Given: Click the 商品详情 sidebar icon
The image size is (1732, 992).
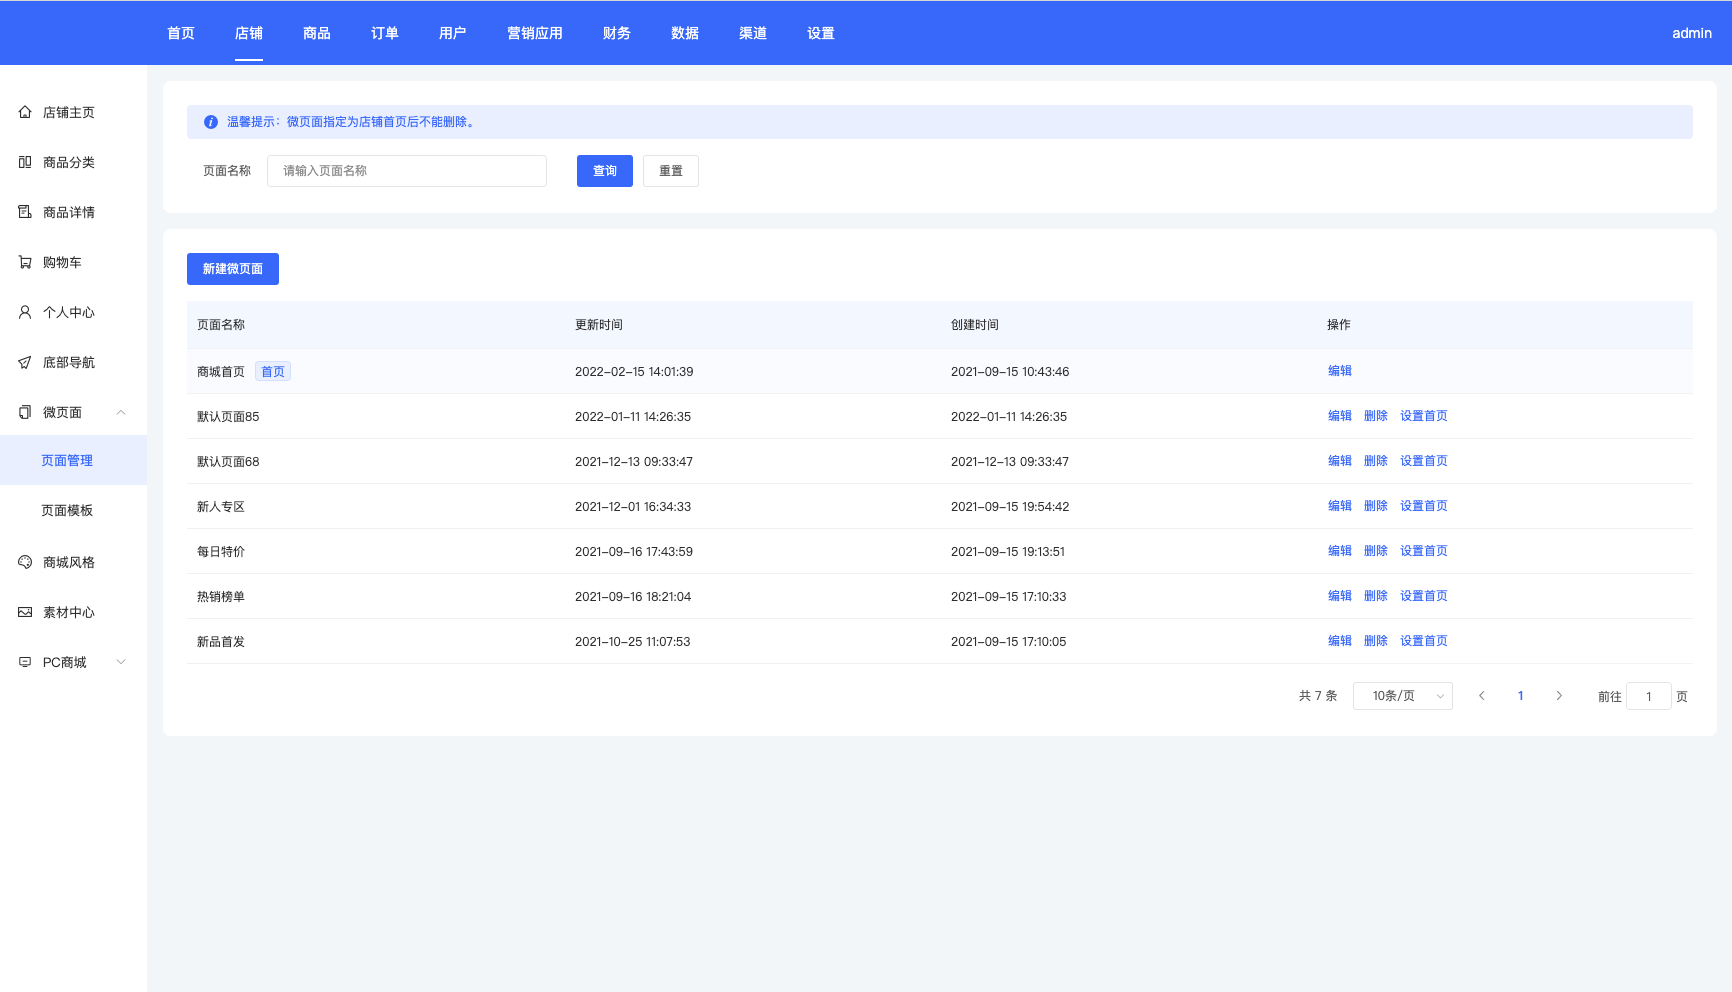Looking at the screenshot, I should point(25,212).
